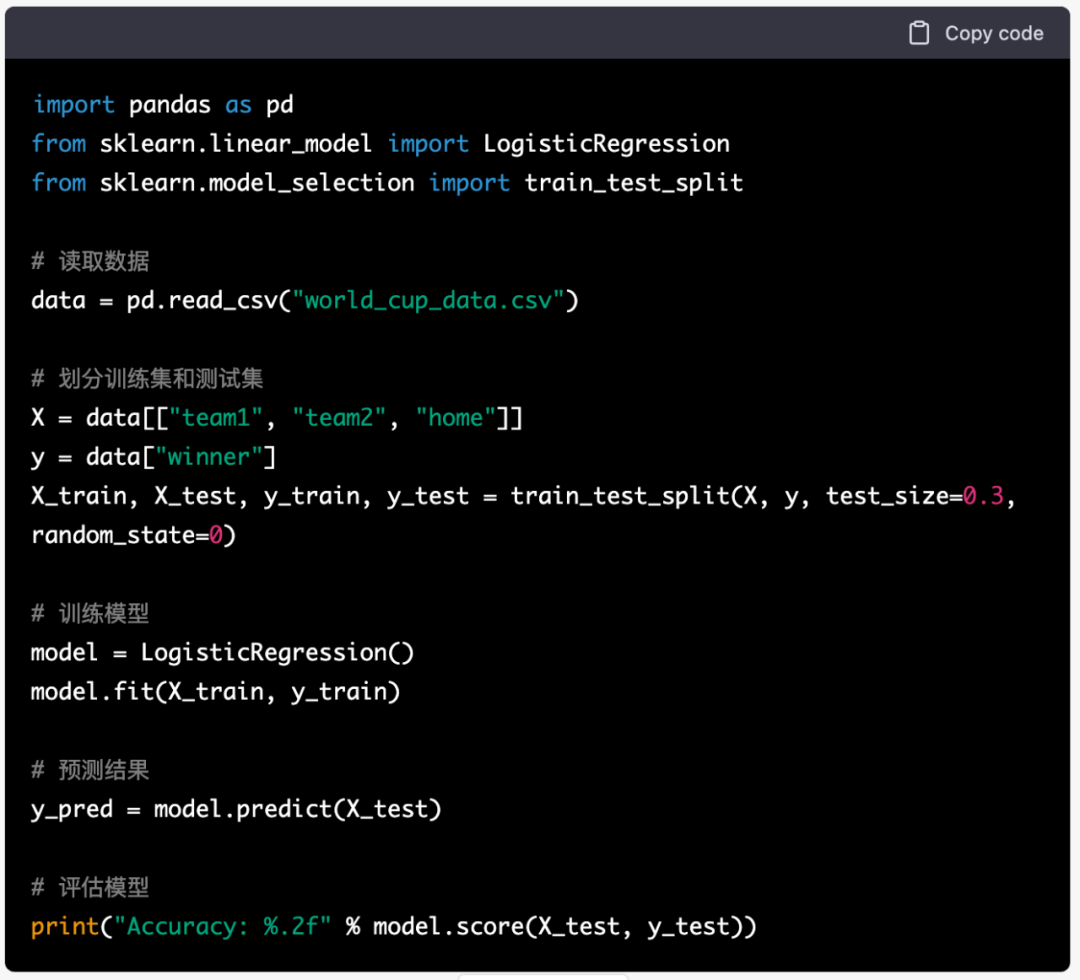Click the string "winner"
1080x980 pixels.
209,457
